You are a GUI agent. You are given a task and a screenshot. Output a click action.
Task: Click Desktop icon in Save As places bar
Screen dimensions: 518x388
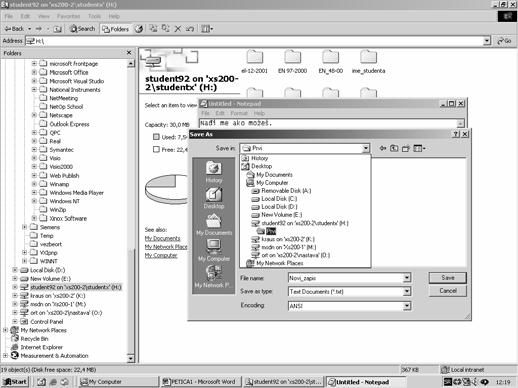pyautogui.click(x=214, y=198)
